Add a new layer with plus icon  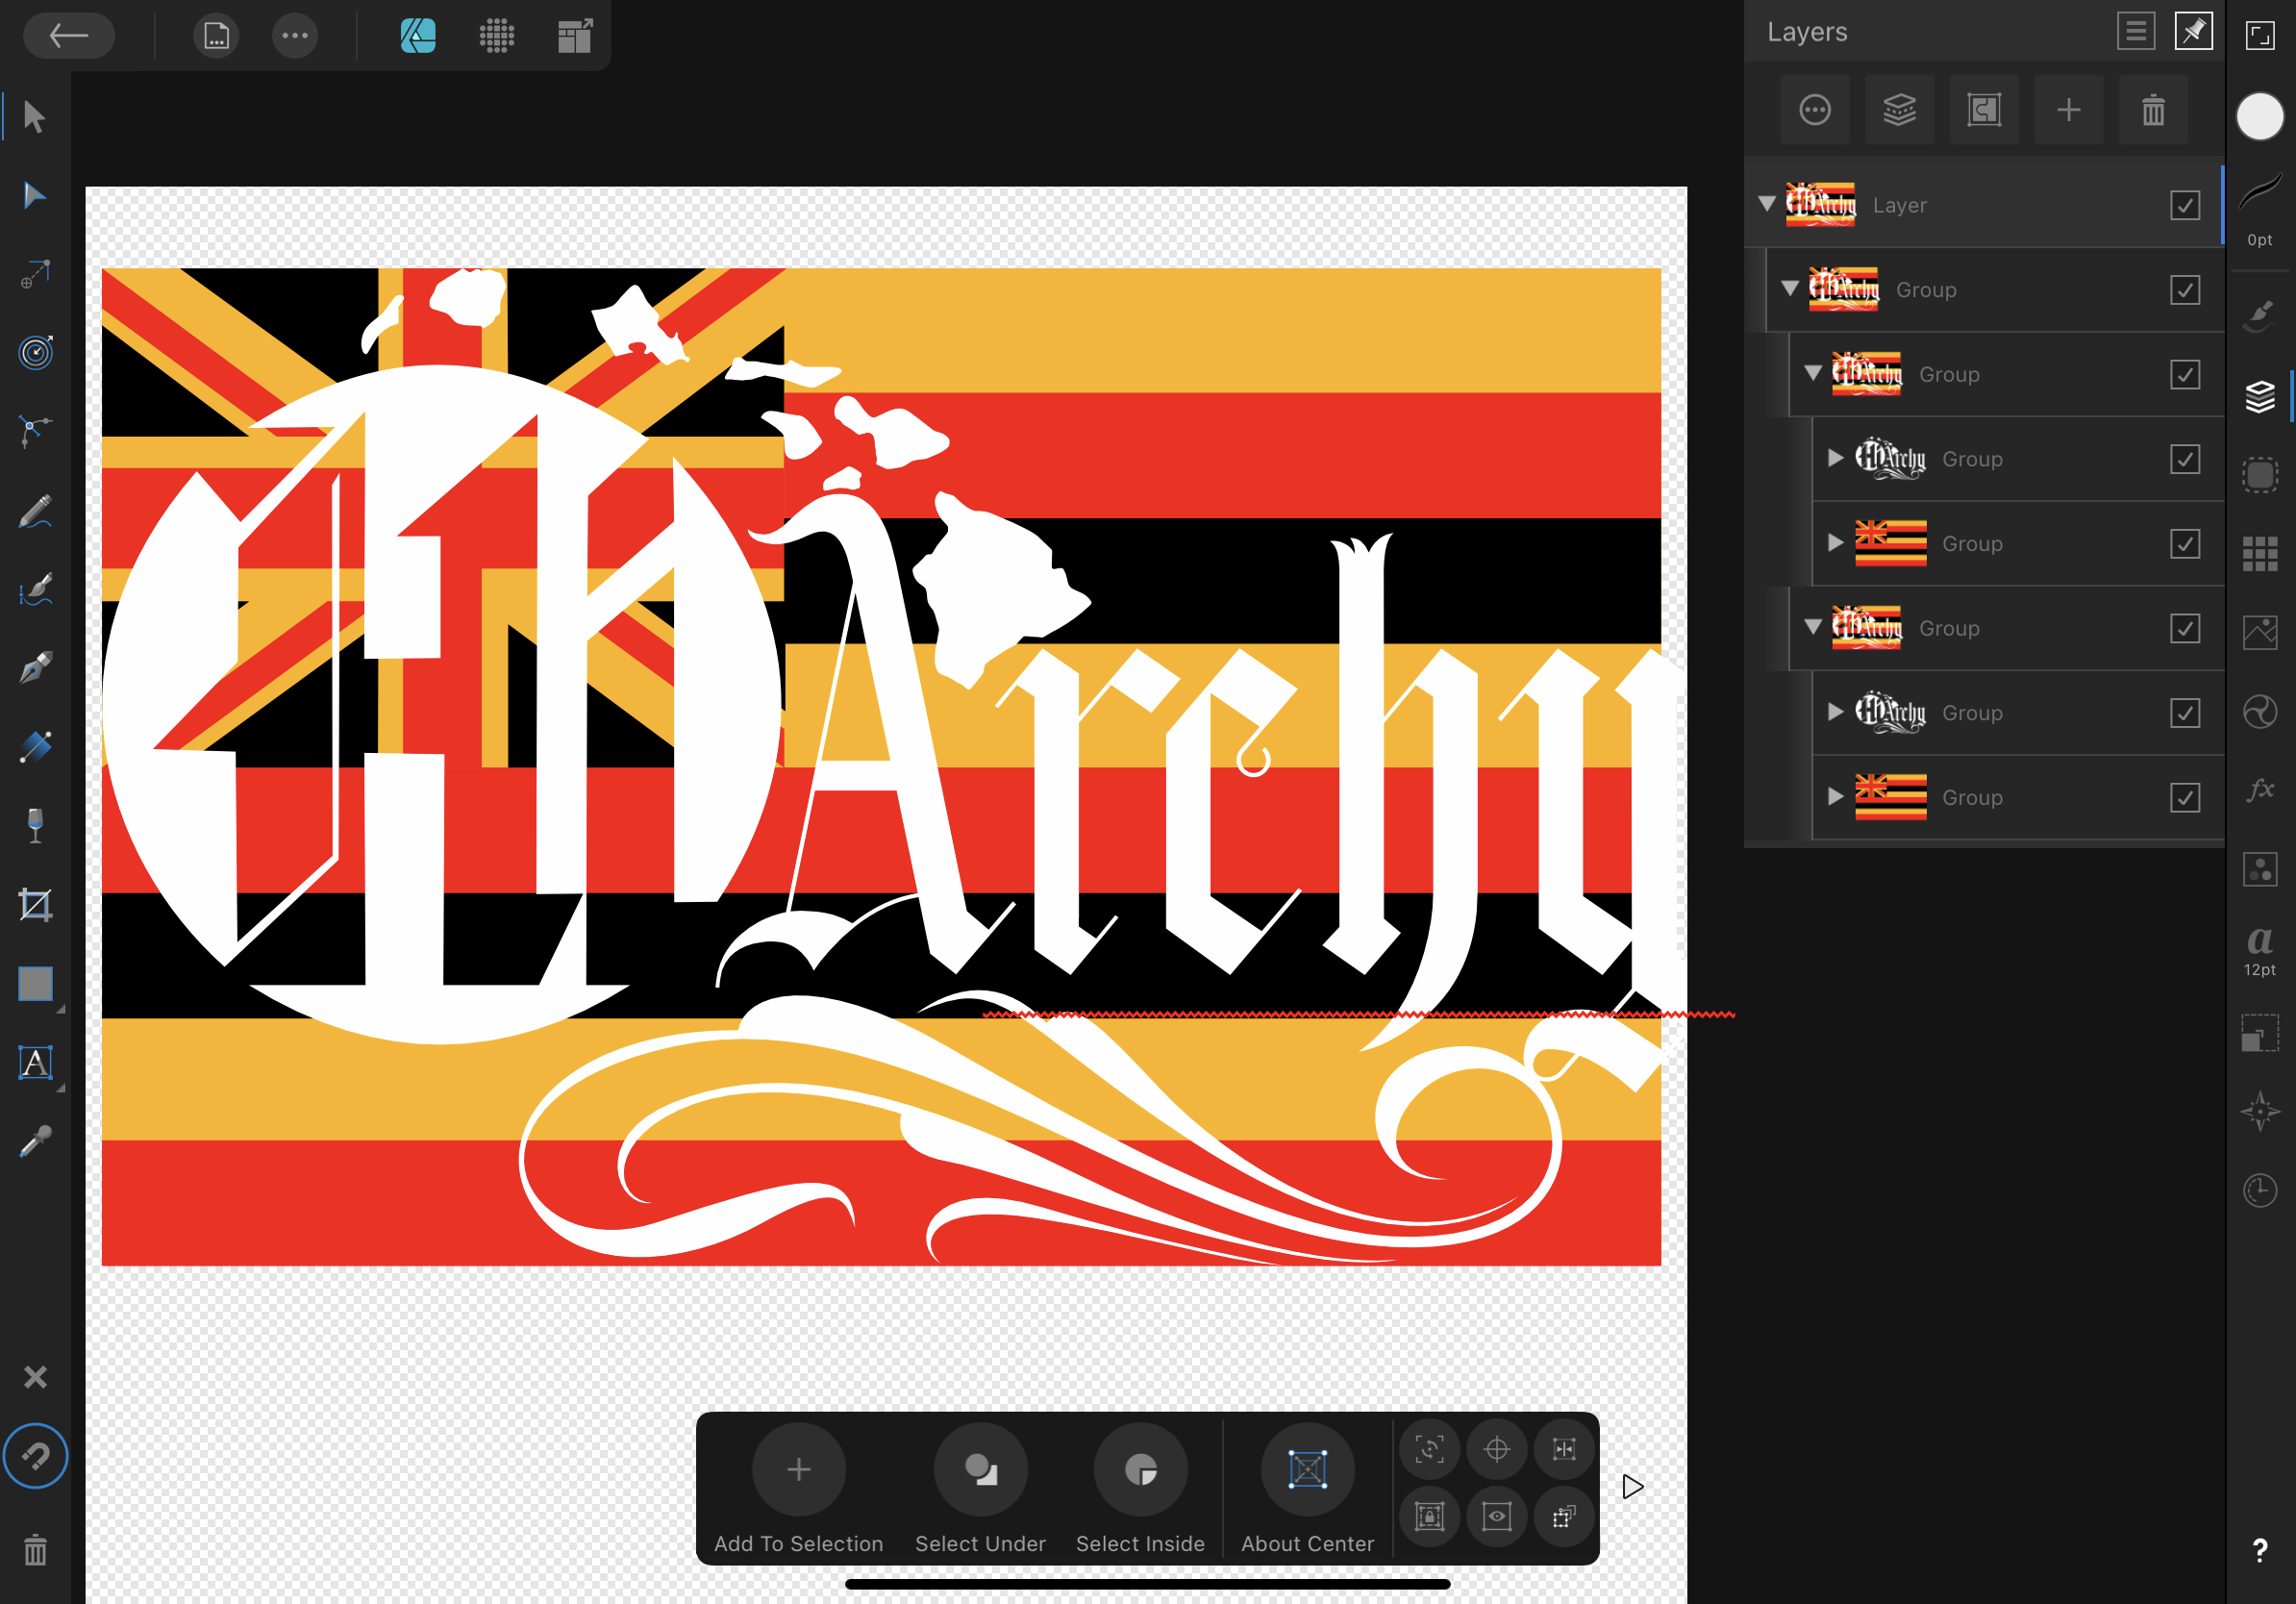(2069, 110)
